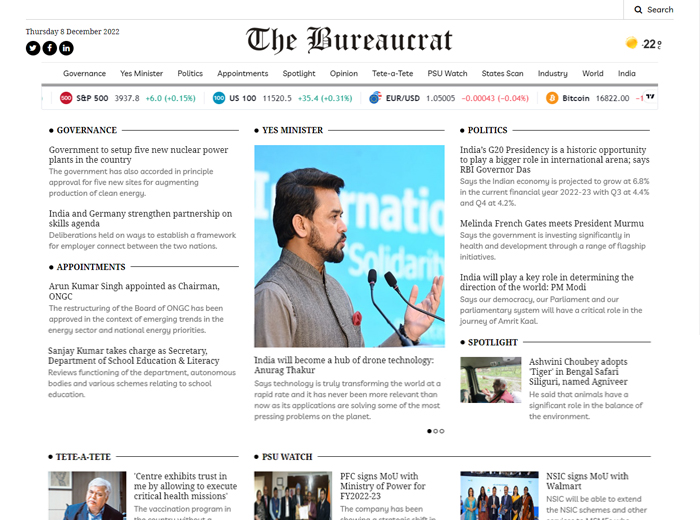Click the Tete-a-Tete interview thumbnail

(x=87, y=495)
